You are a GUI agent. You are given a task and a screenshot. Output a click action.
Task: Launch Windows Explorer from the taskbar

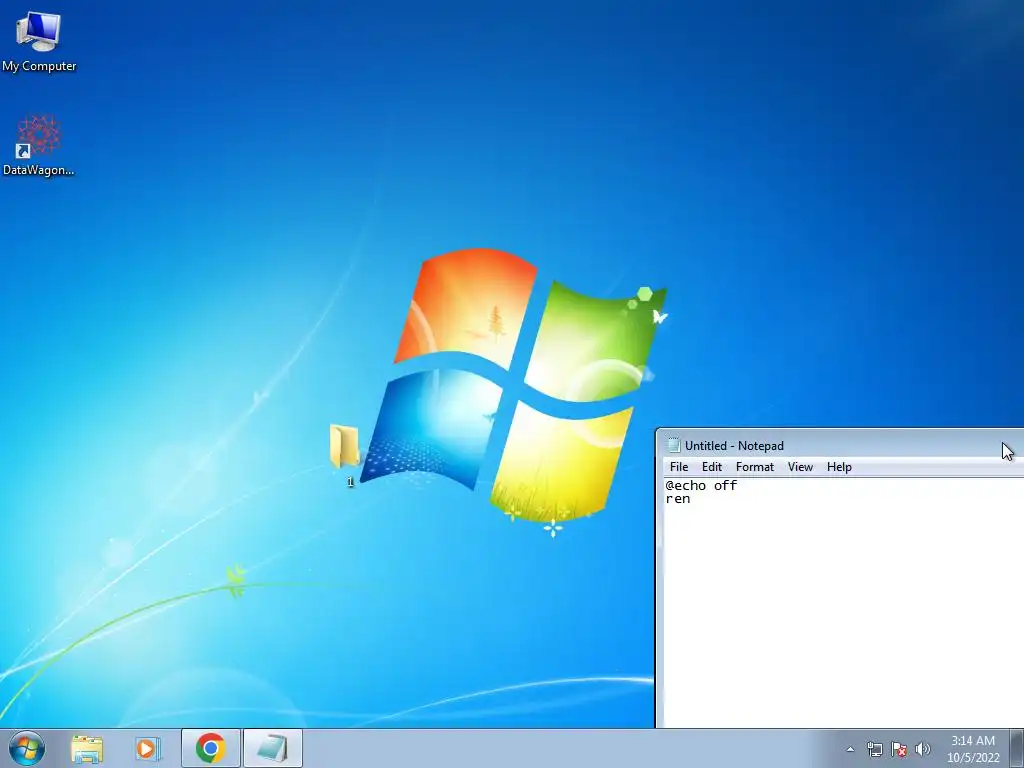coord(87,748)
